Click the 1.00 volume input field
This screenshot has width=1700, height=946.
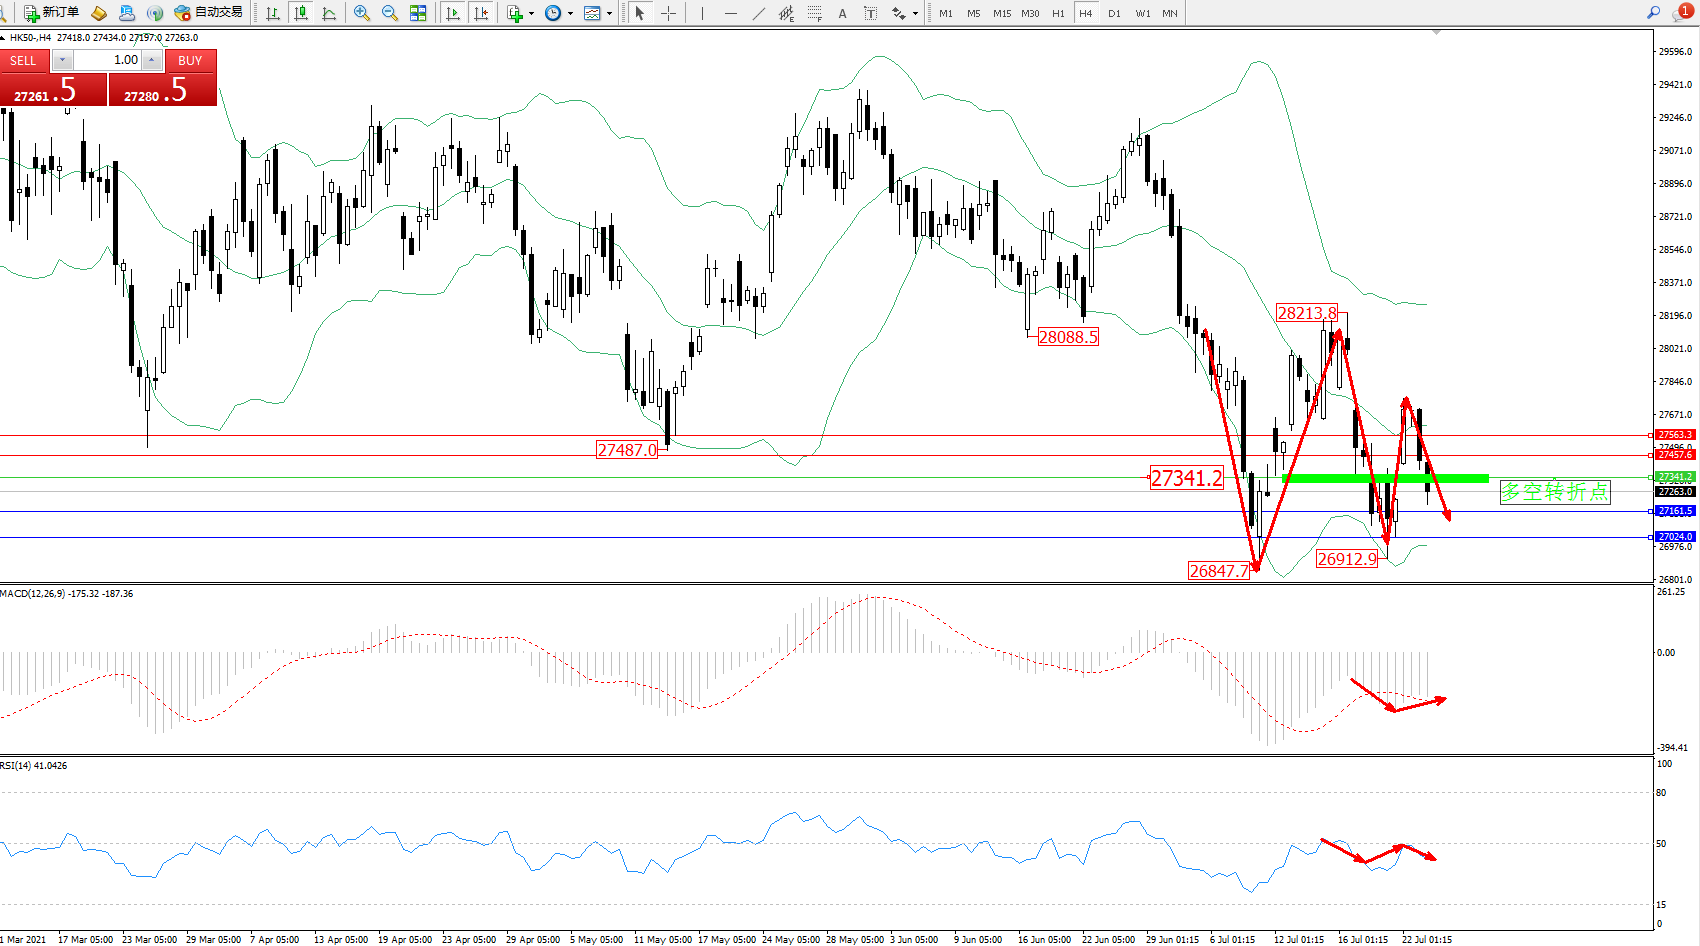(x=107, y=60)
